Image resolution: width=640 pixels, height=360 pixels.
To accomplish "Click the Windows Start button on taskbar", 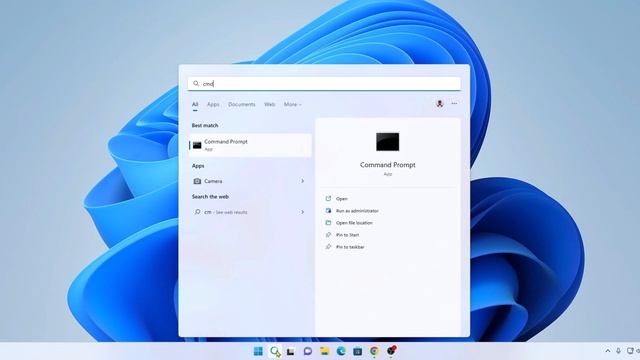I will pos(258,351).
